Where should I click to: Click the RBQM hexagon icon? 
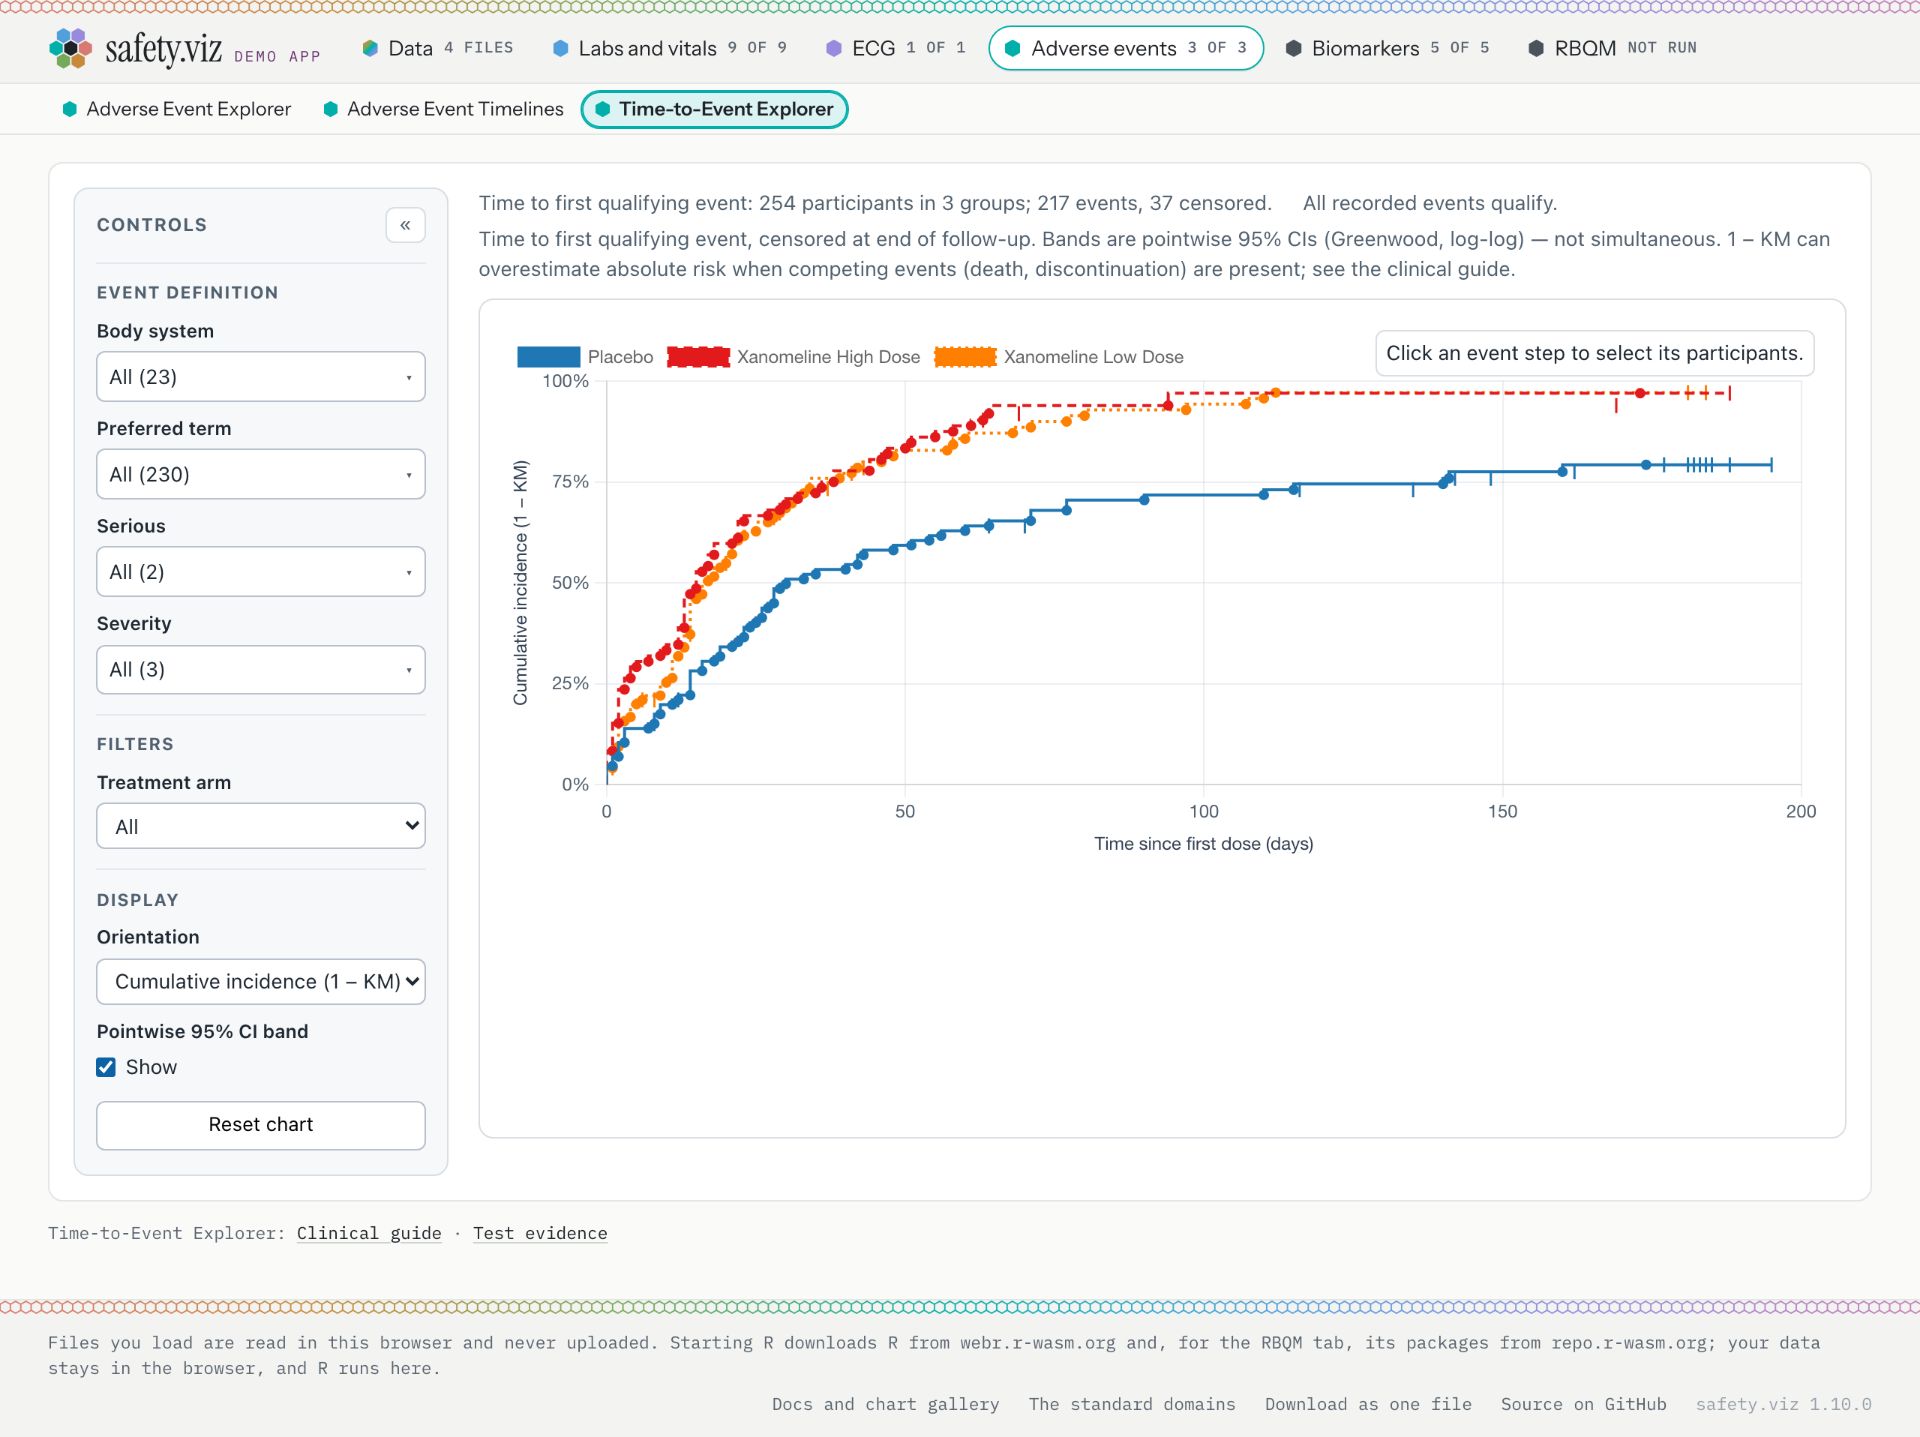[x=1536, y=48]
